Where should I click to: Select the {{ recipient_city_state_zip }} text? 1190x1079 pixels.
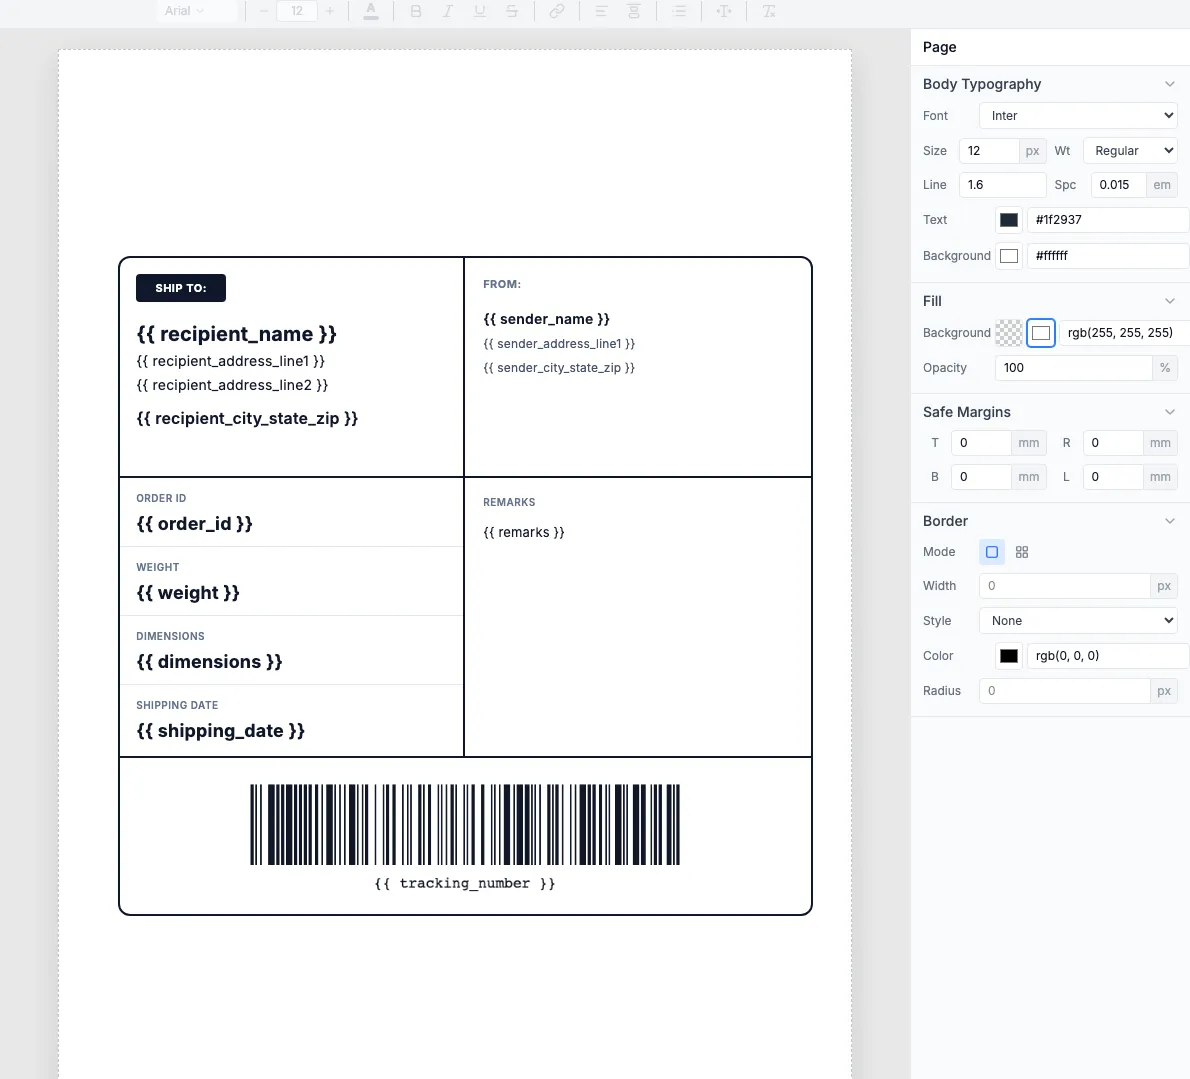[x=247, y=419]
